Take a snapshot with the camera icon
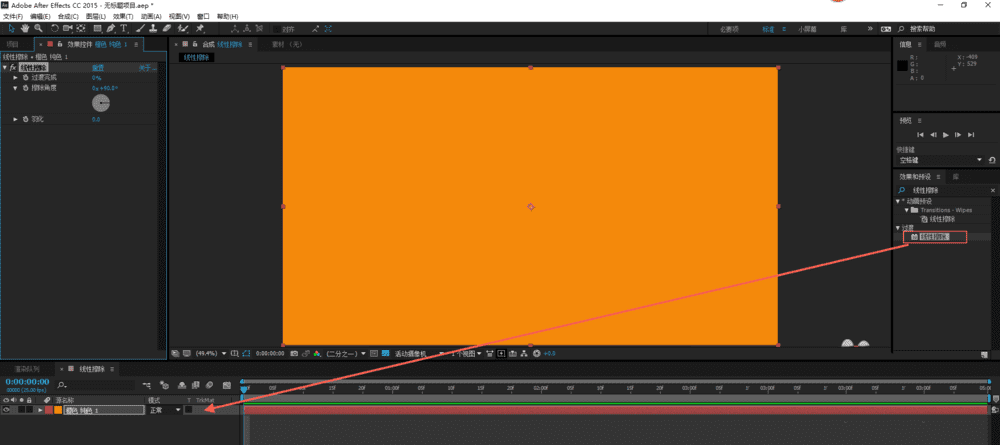1000x445 pixels. 294,353
